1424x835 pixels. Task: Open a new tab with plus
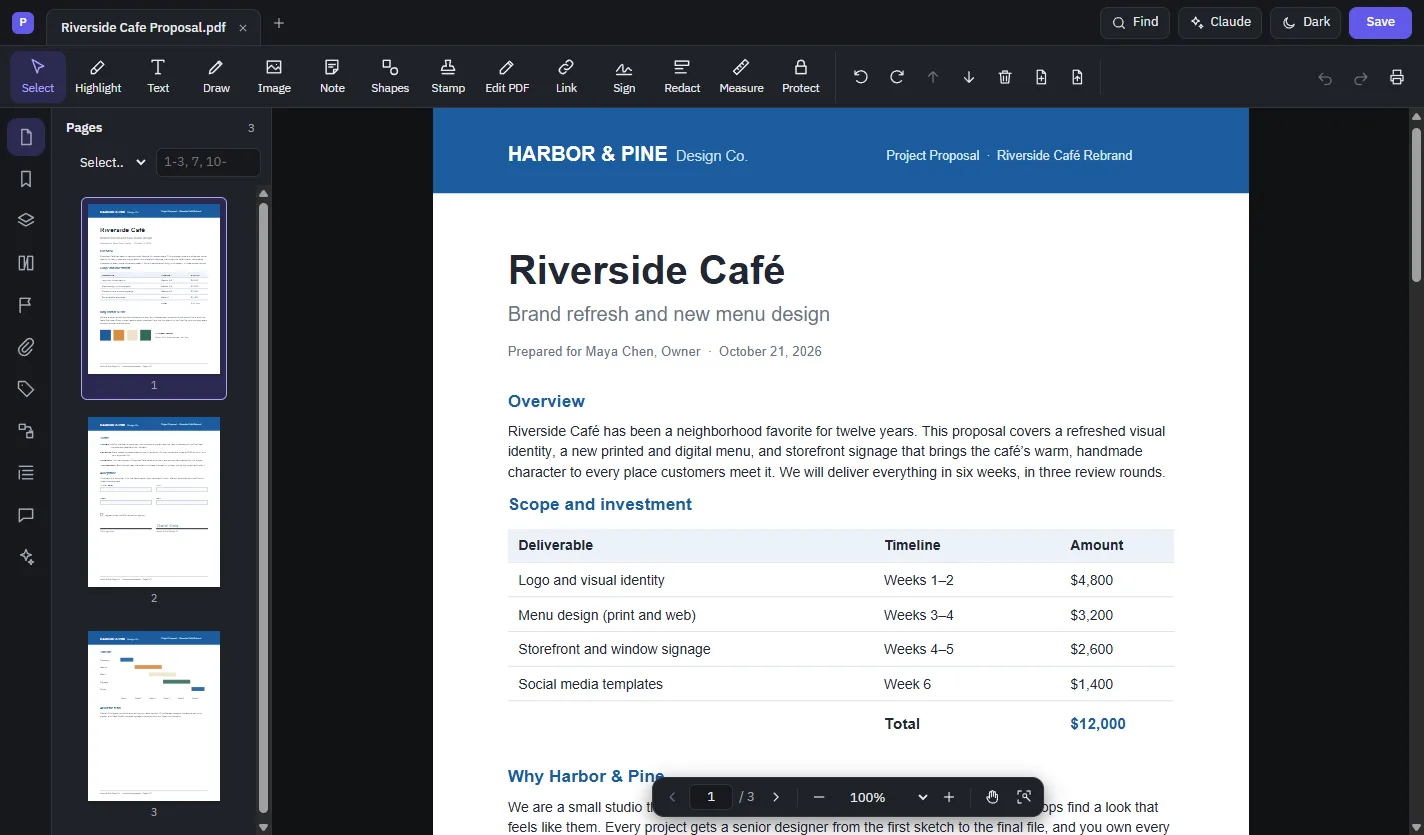click(279, 23)
